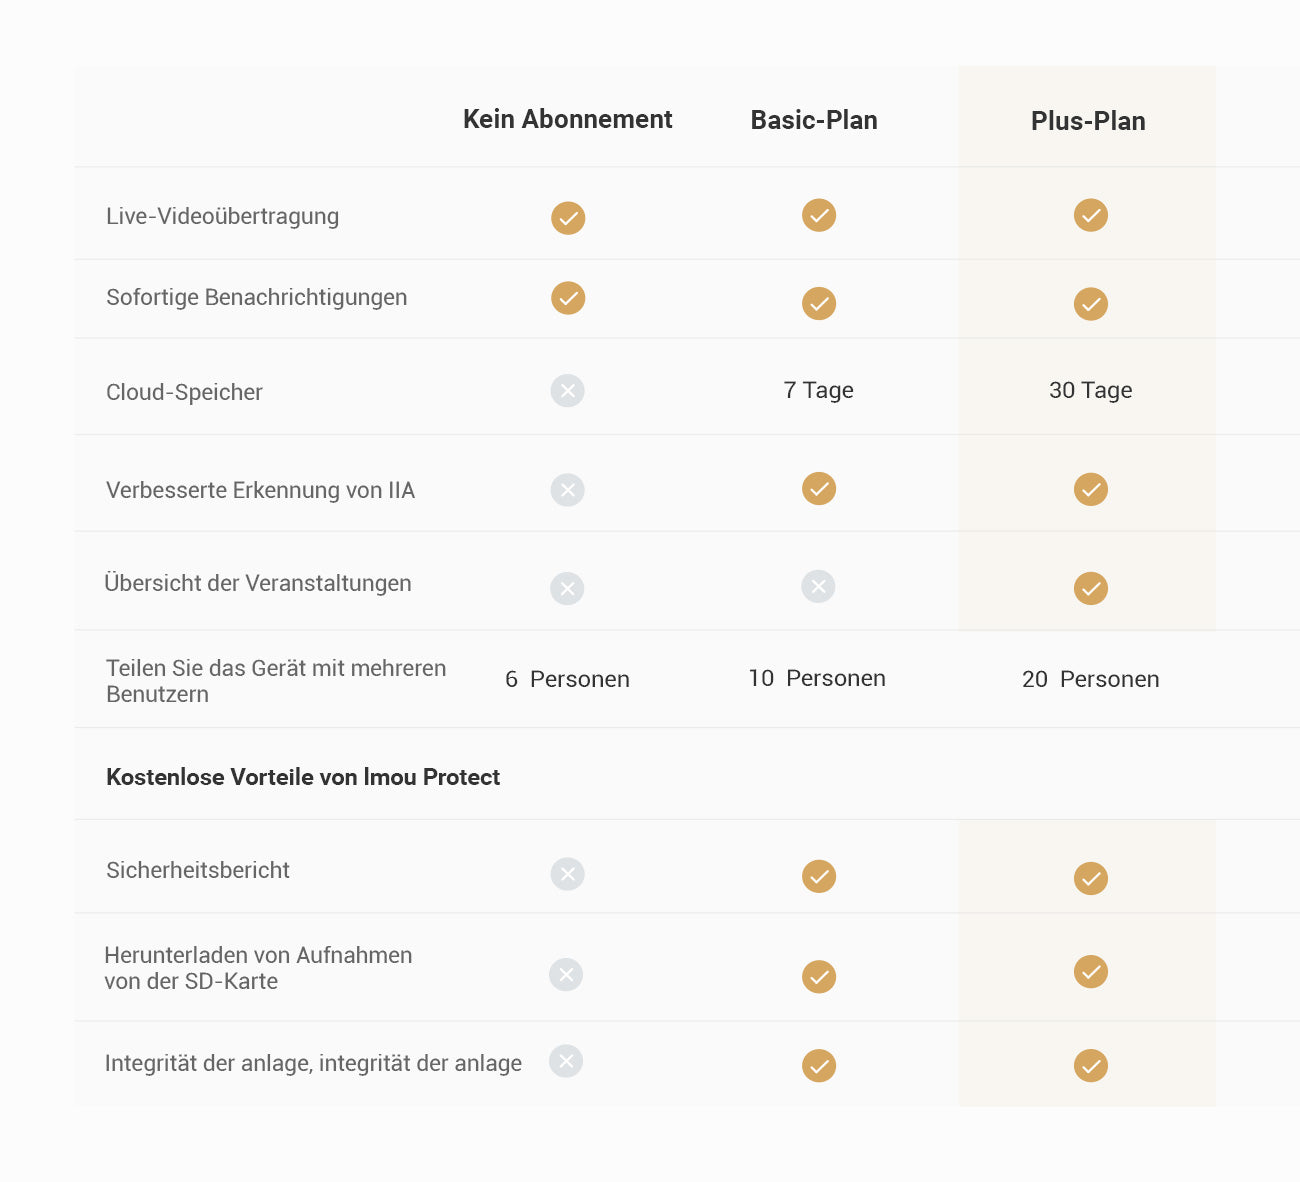Image resolution: width=1300 pixels, height=1182 pixels.
Task: Select the Kein Abonnement column header
Action: click(567, 119)
